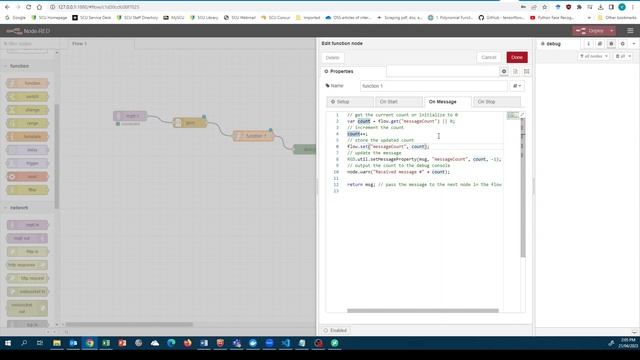Open Chrome from the taskbar

[90, 343]
